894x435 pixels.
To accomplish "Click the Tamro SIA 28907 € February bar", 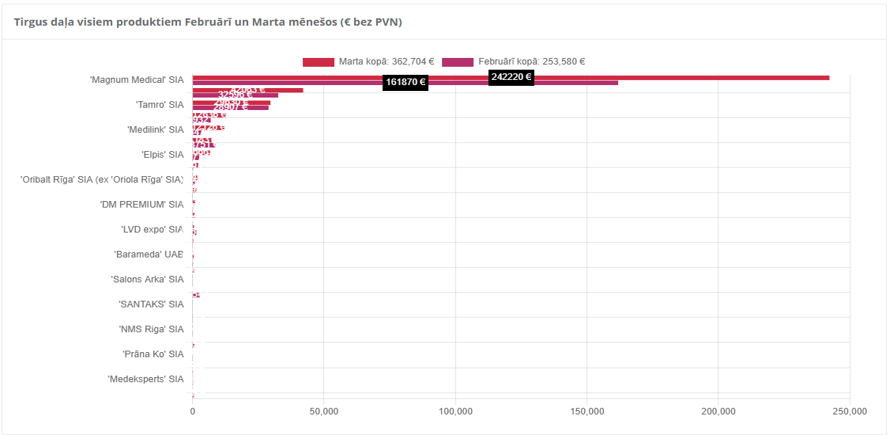I will (230, 108).
